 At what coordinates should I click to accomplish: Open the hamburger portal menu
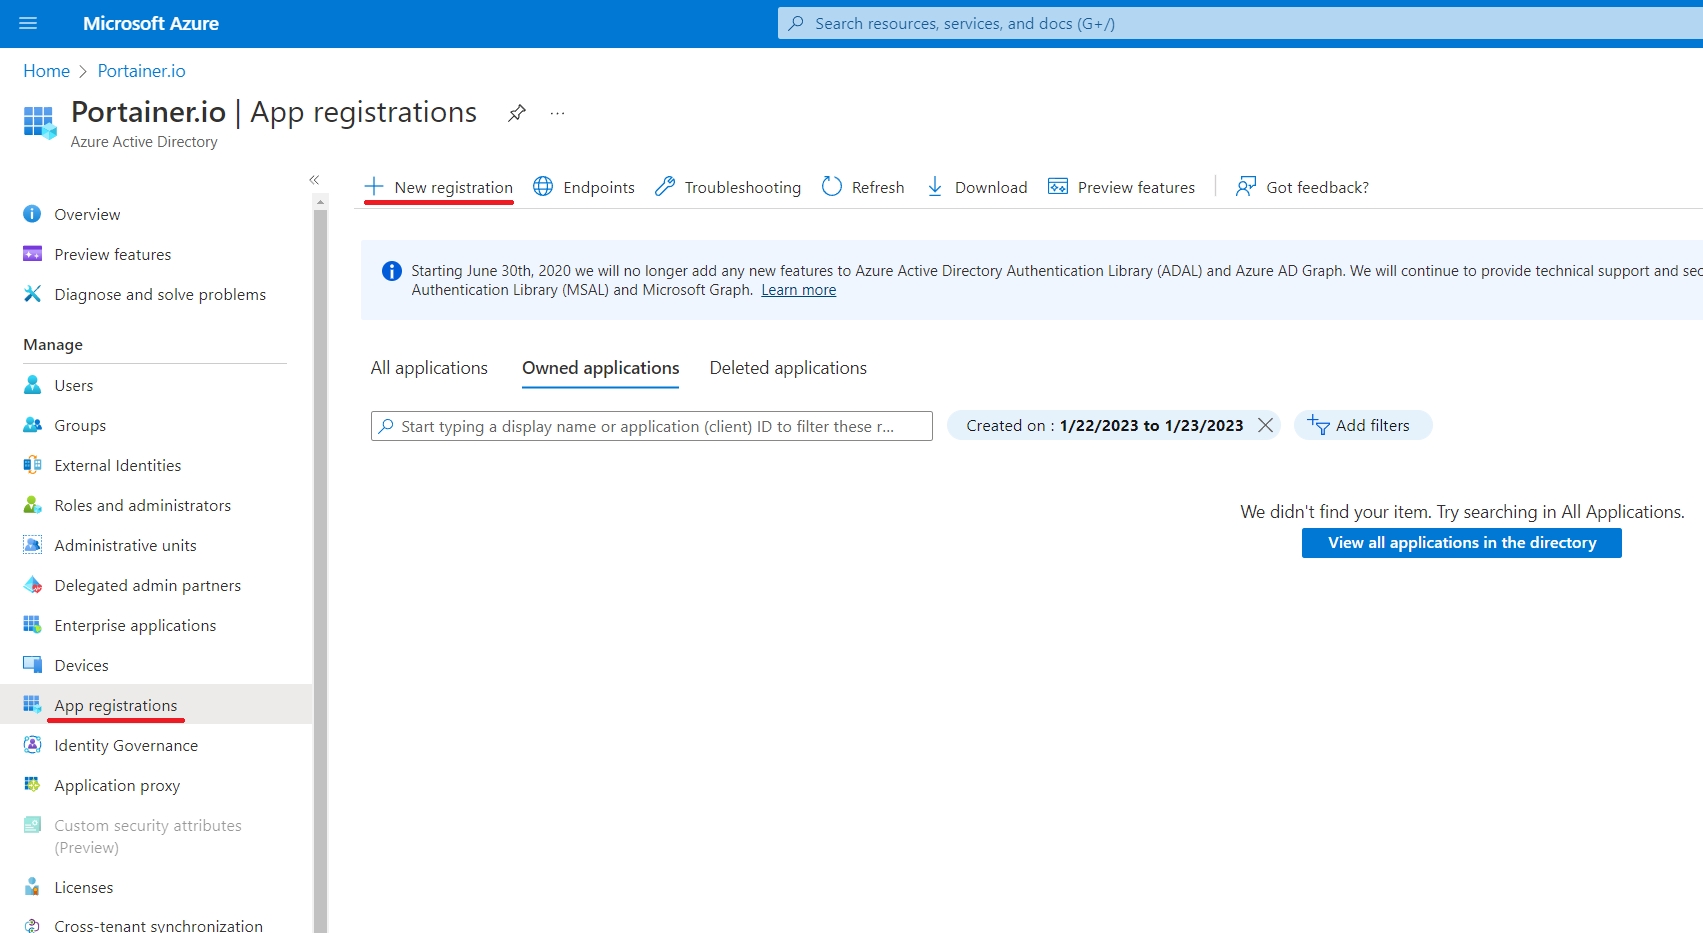tap(28, 23)
